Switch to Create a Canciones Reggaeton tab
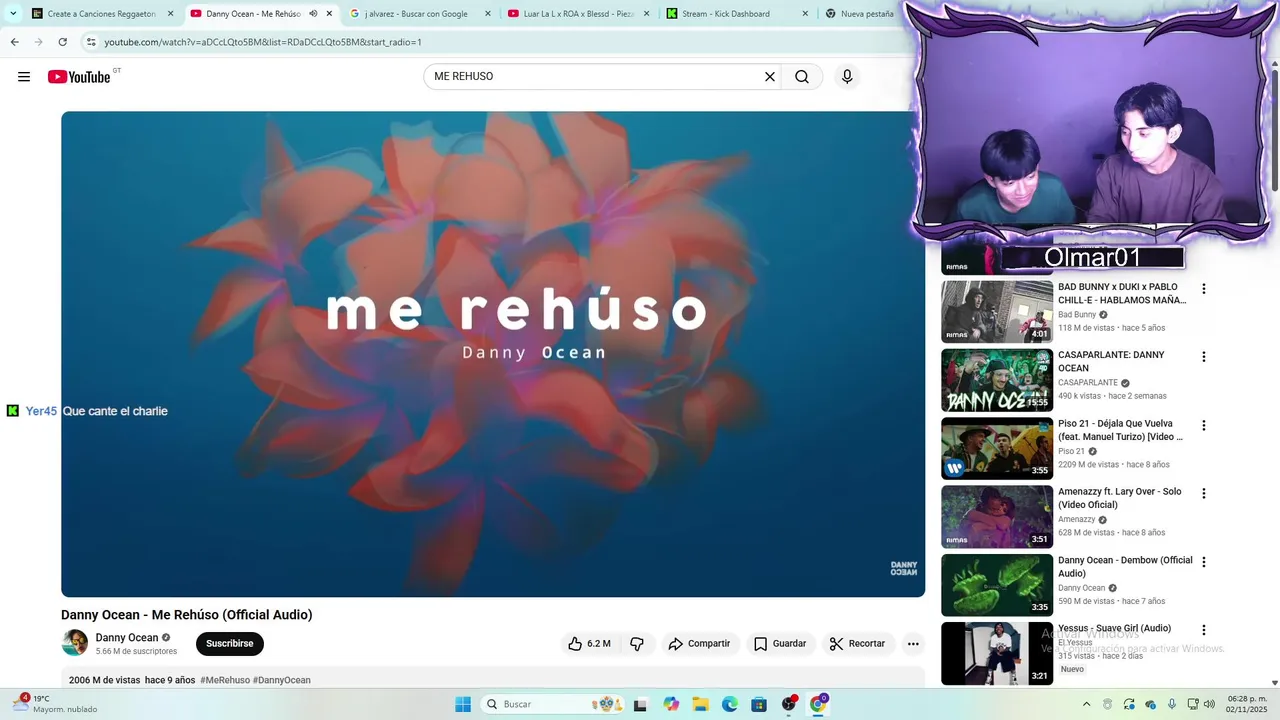This screenshot has width=1280, height=720. point(101,14)
